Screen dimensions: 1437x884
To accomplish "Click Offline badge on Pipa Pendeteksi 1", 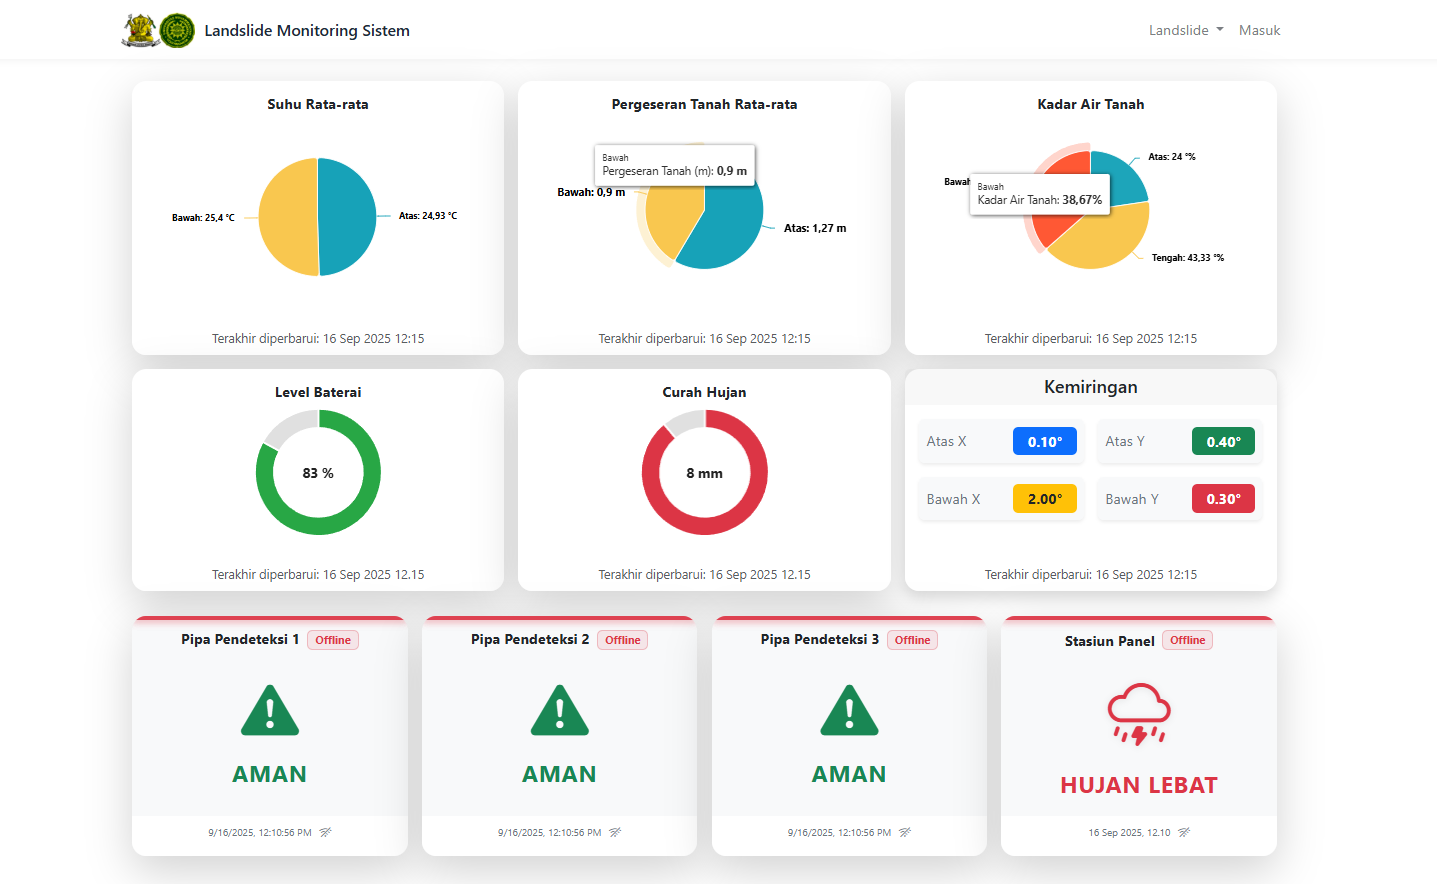I will 333,640.
